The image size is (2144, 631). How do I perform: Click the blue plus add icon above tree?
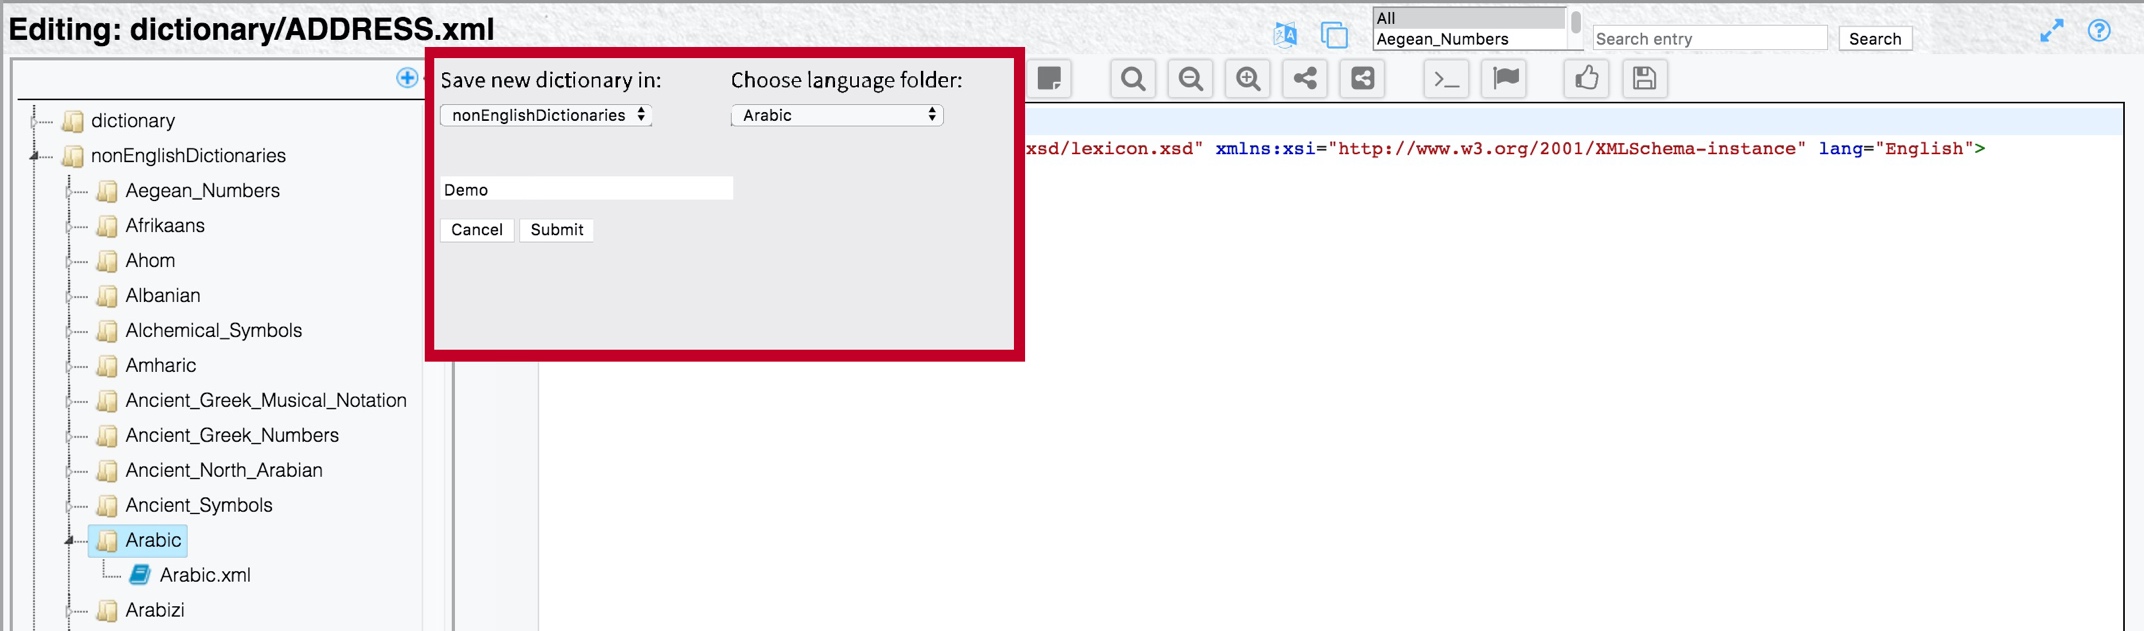click(407, 78)
